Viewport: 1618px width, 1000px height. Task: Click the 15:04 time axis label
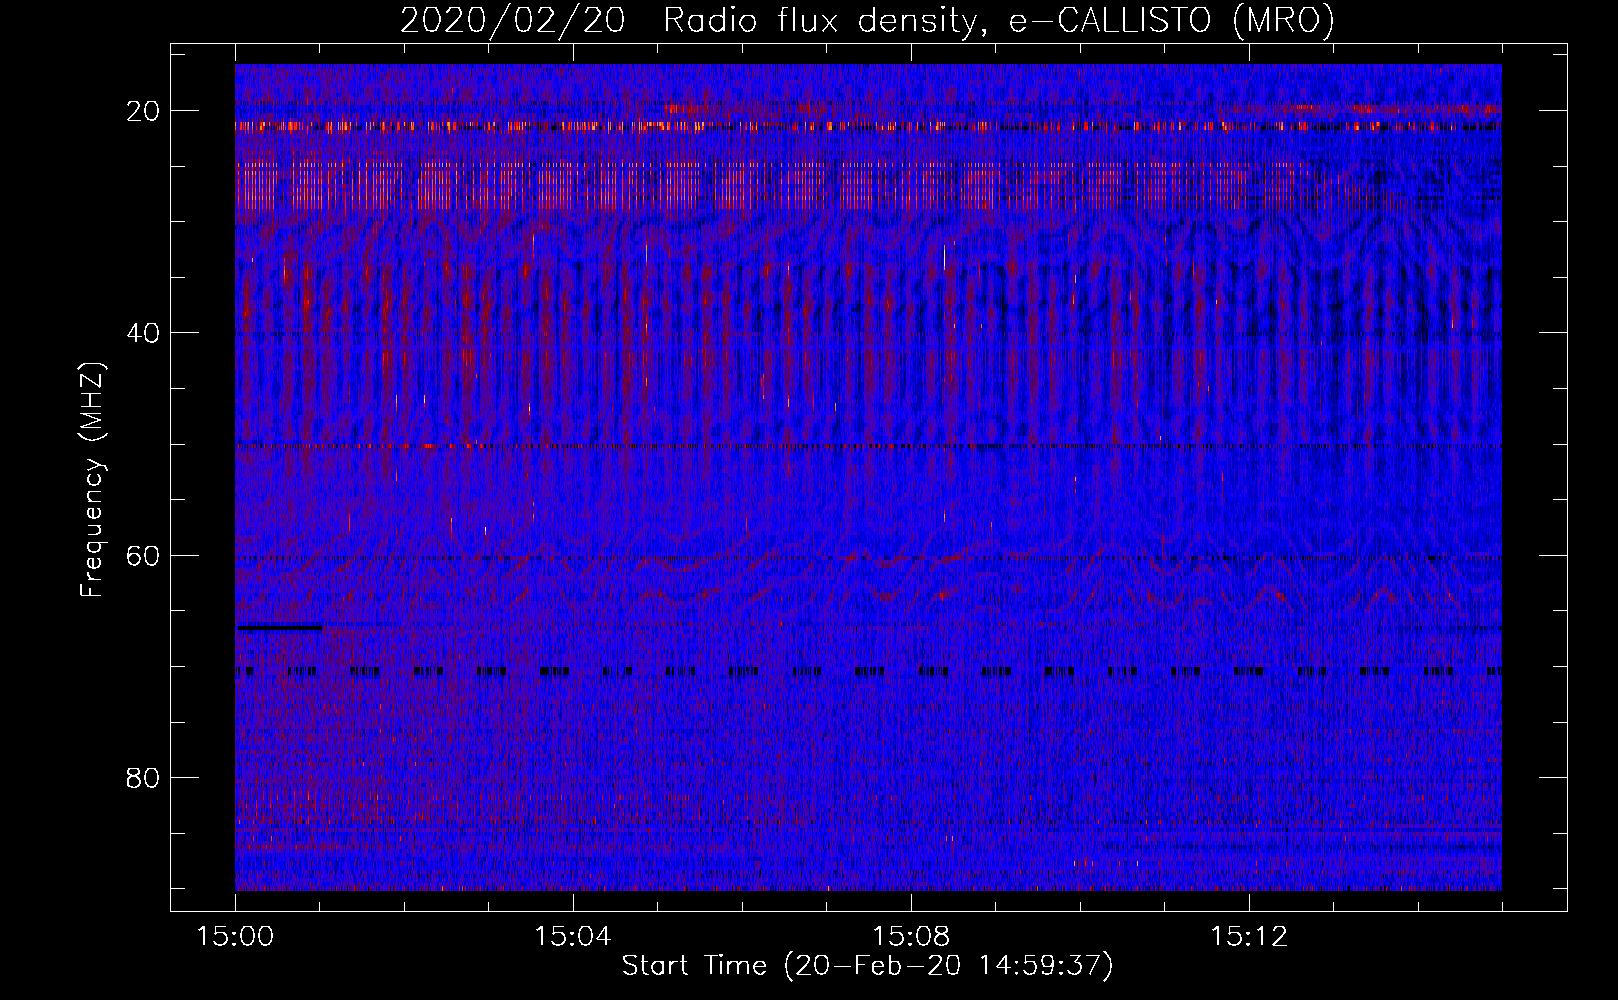pyautogui.click(x=573, y=937)
